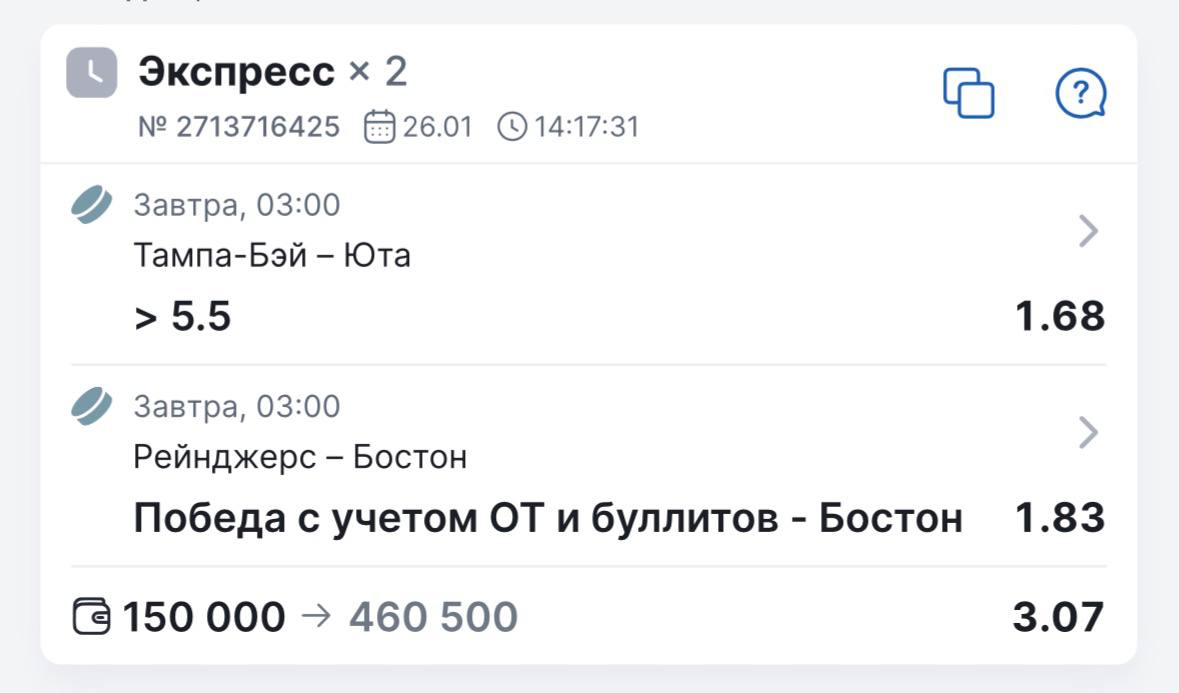Viewport: 1179px width, 693px height.
Task: Open the help question mark icon
Action: 1081,94
